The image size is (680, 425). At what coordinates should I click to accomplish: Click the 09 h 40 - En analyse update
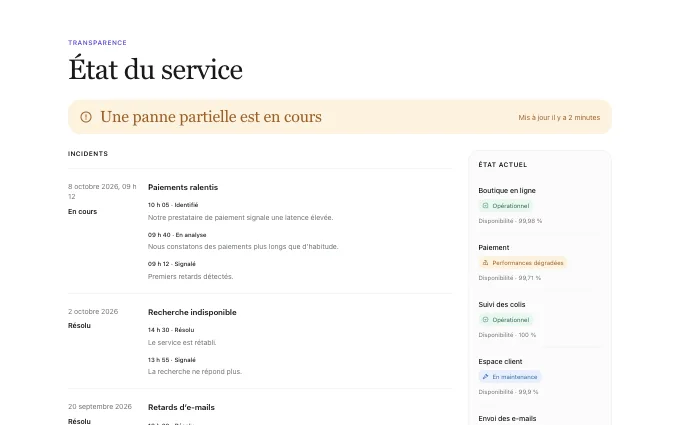[x=177, y=235]
